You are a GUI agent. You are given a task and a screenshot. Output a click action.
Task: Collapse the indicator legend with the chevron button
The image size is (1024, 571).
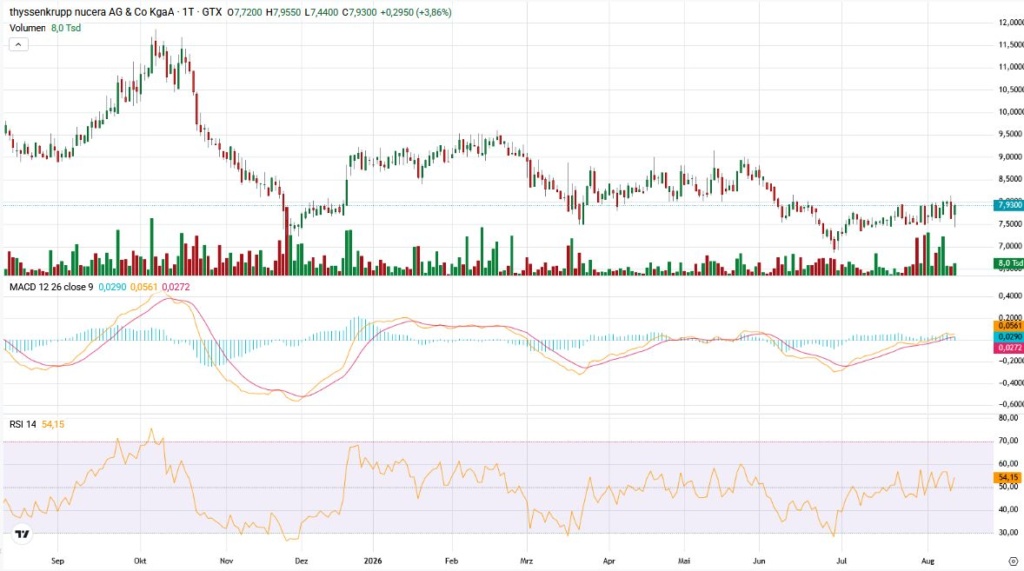18,44
